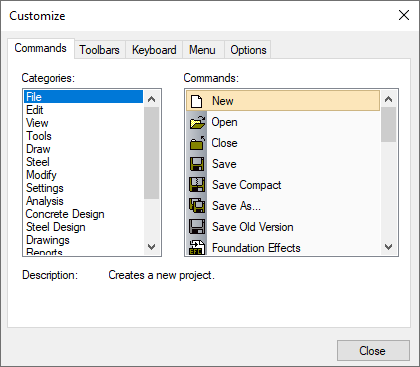Click the Save Old Version icon

pos(197,227)
